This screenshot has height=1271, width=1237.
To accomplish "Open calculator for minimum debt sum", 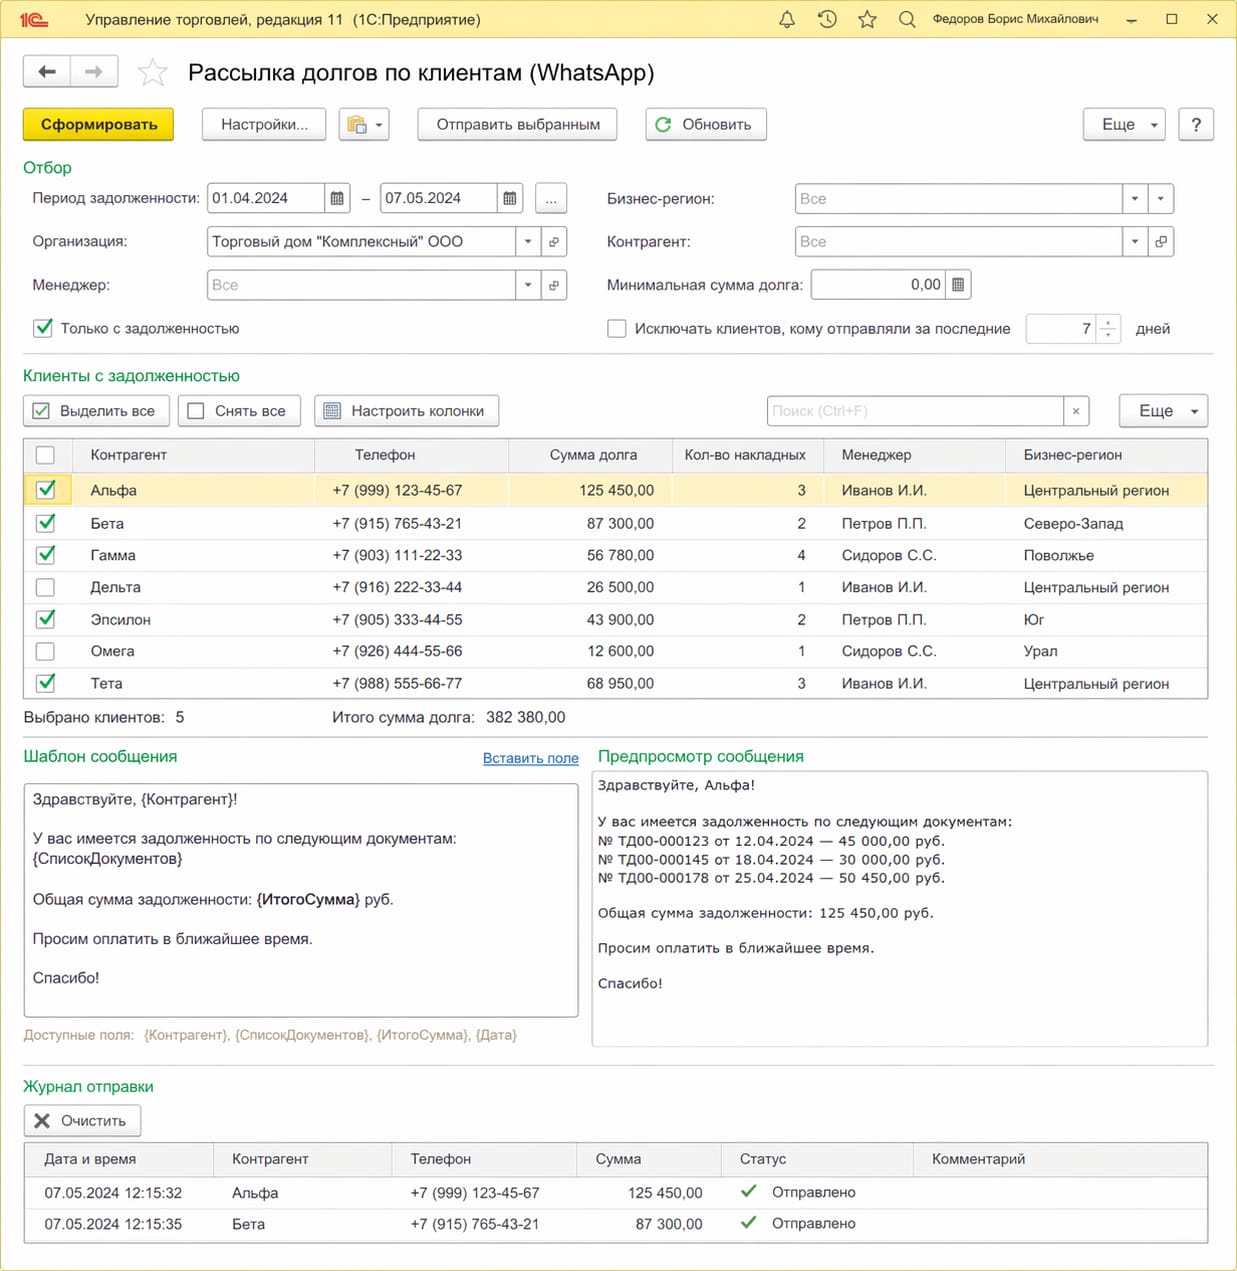I will point(958,285).
